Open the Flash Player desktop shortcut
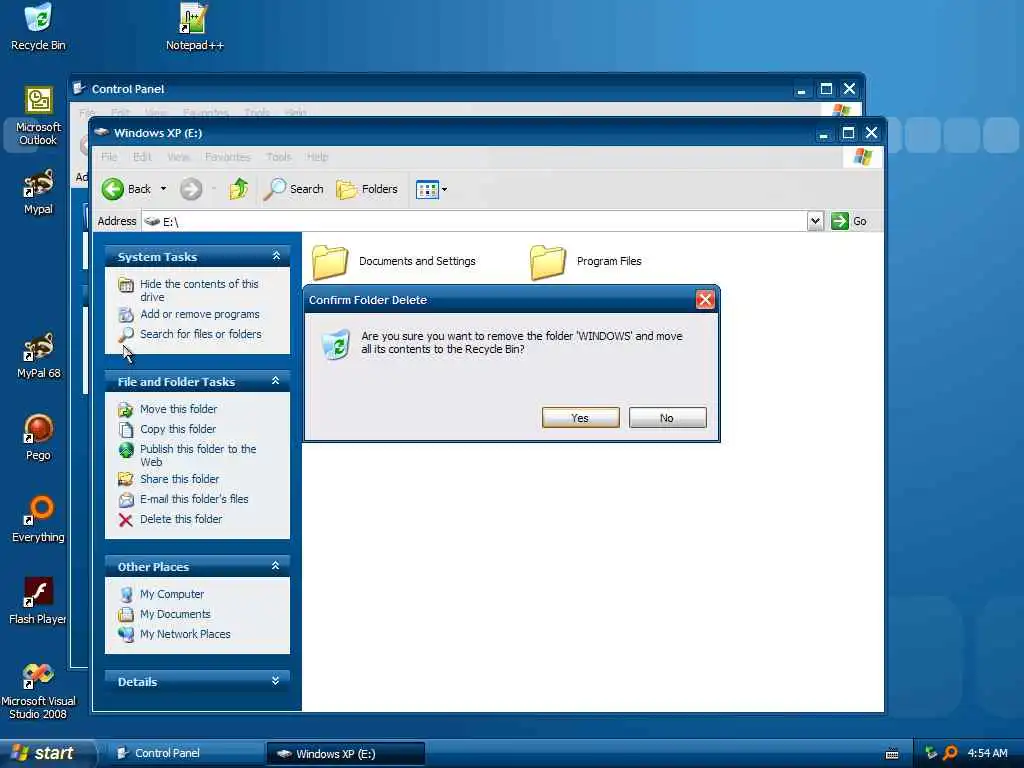The height and width of the screenshot is (768, 1024). [38, 601]
